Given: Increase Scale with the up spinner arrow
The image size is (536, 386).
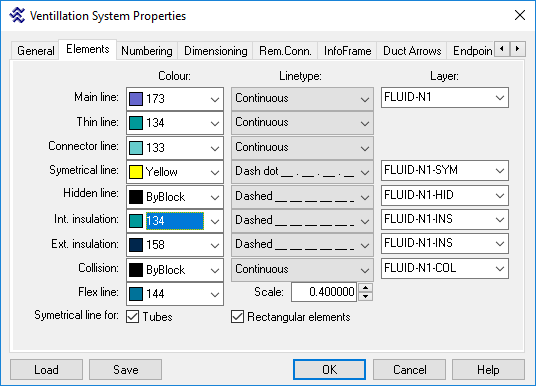Looking at the screenshot, I should pos(365,288).
